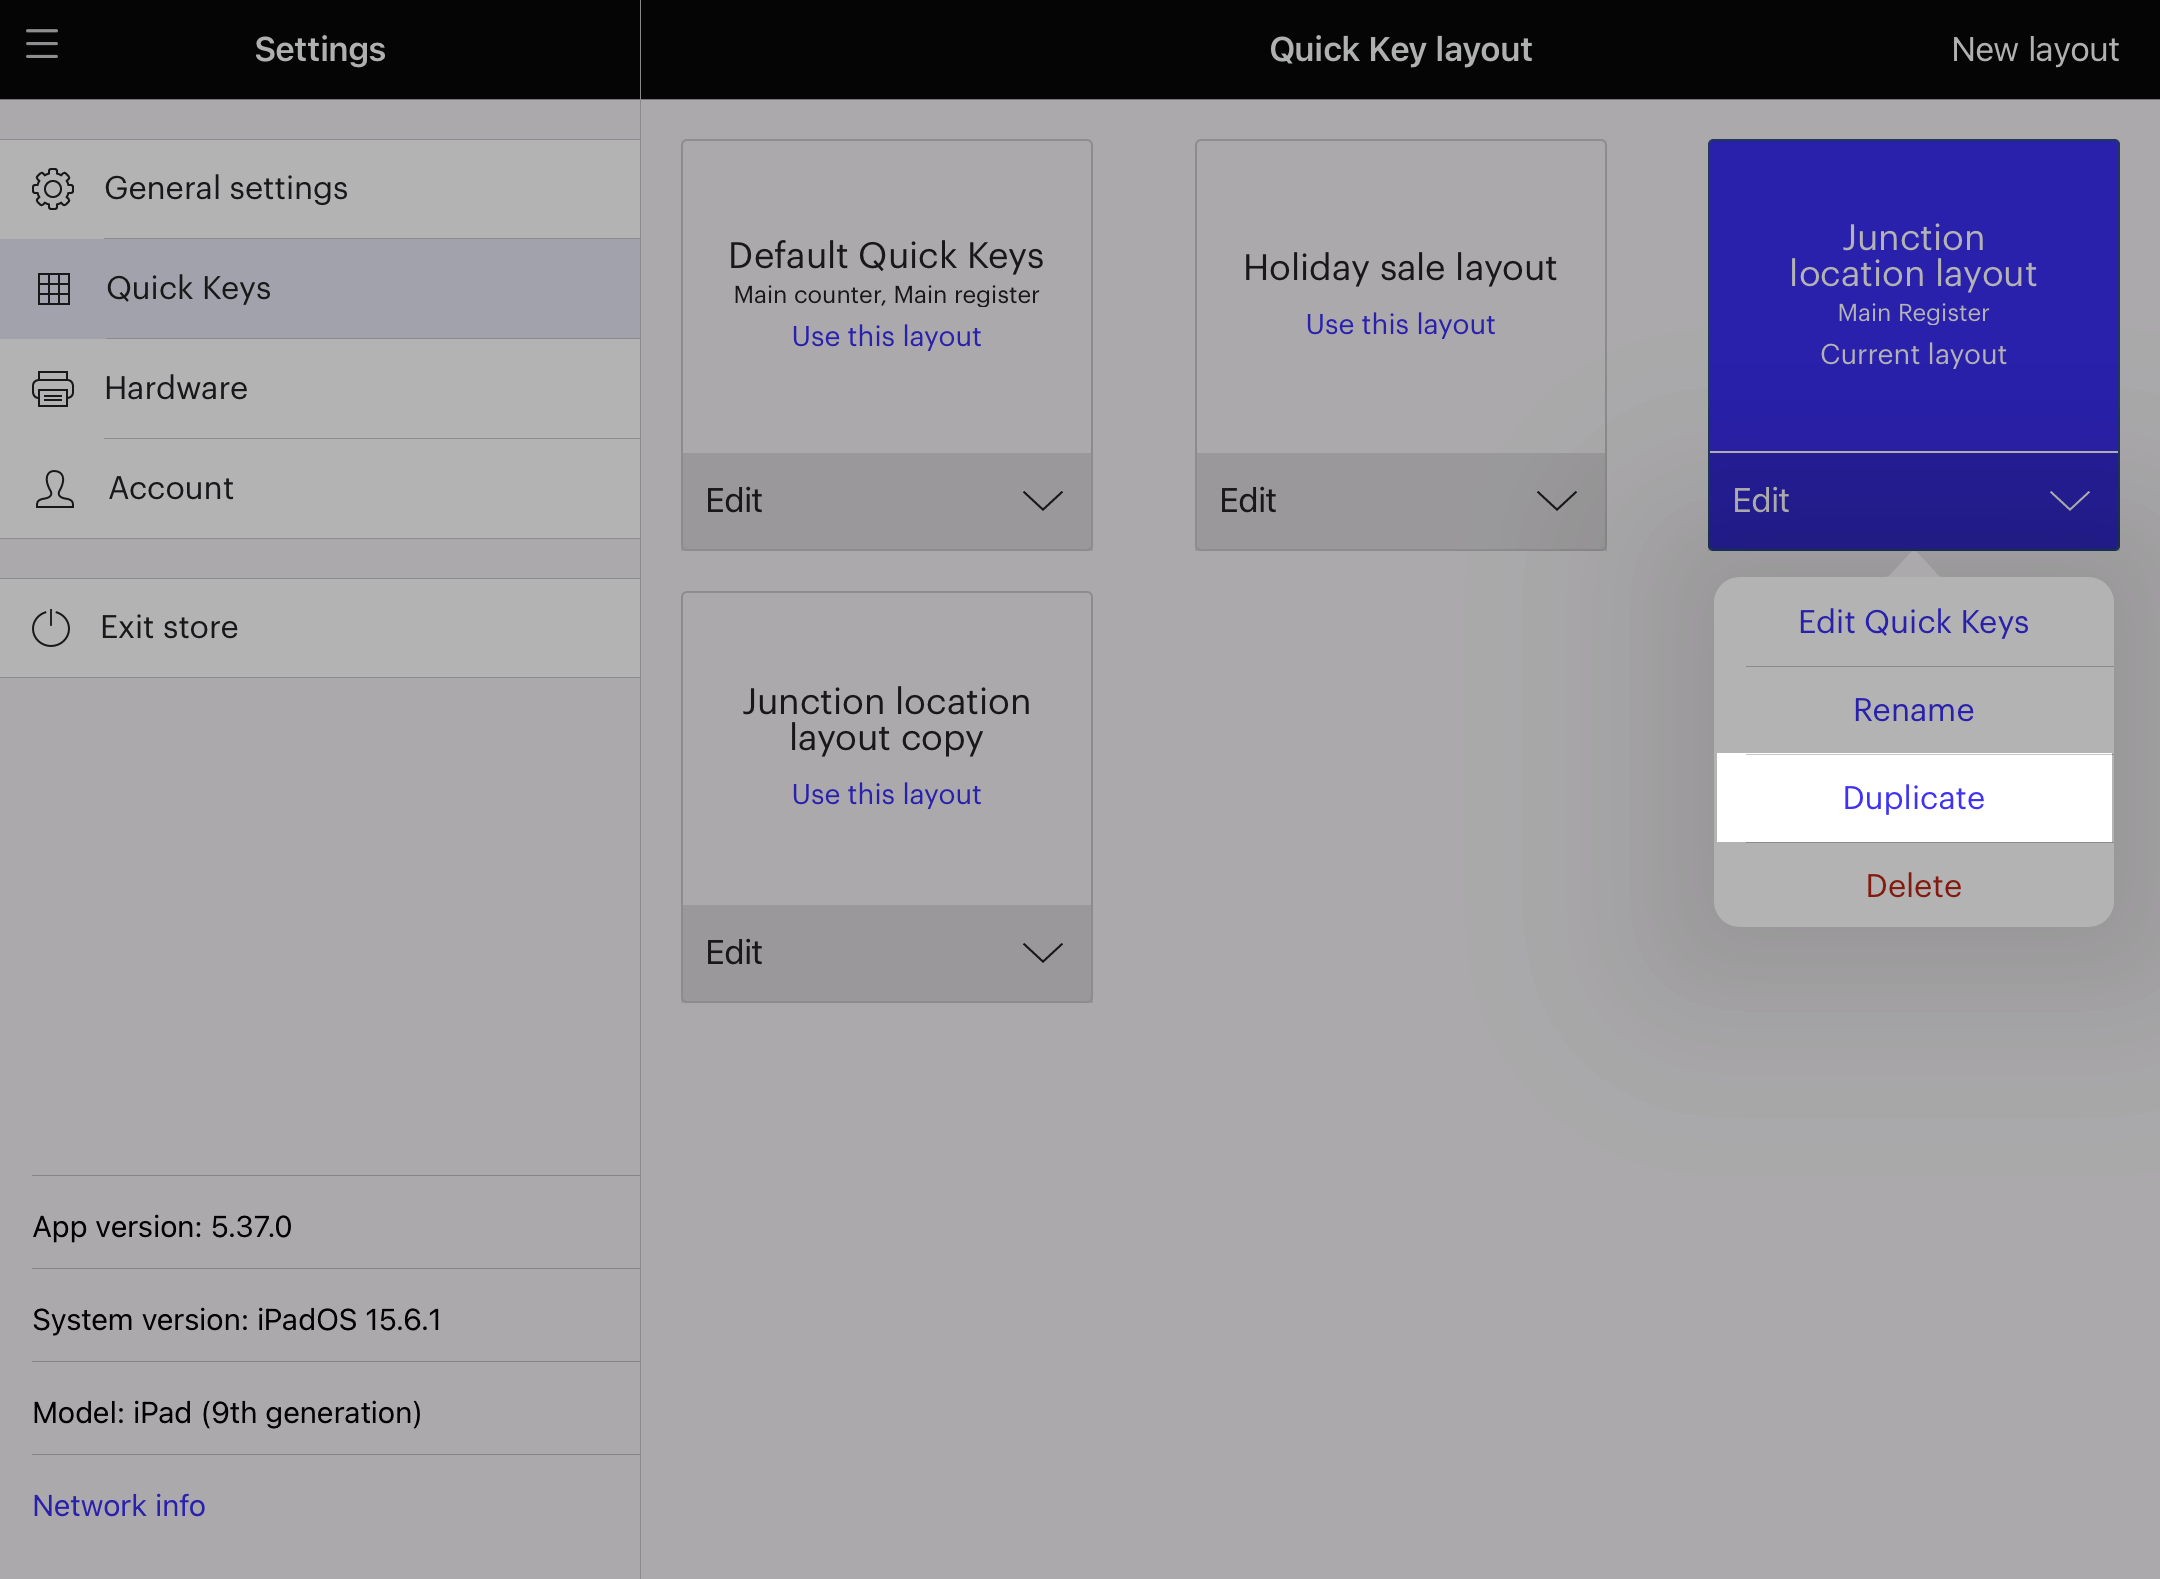Viewport: 2160px width, 1579px height.
Task: Expand Holiday sale layout edit chevron
Action: pos(1556,501)
